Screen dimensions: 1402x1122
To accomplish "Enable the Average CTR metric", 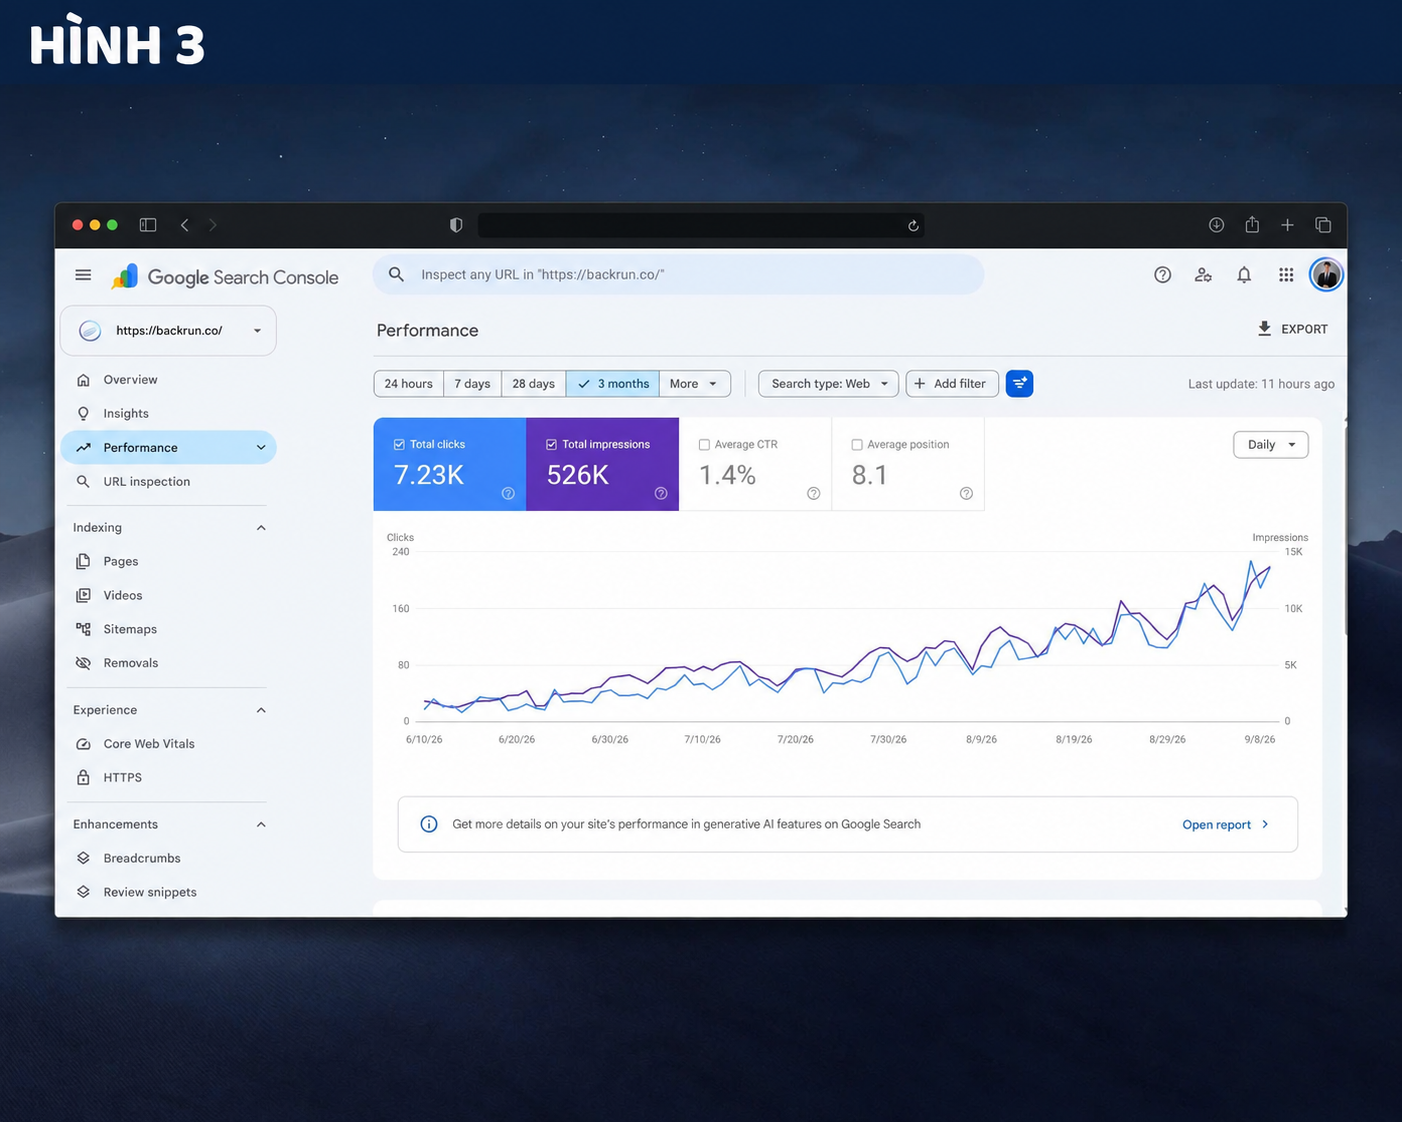I will 704,445.
